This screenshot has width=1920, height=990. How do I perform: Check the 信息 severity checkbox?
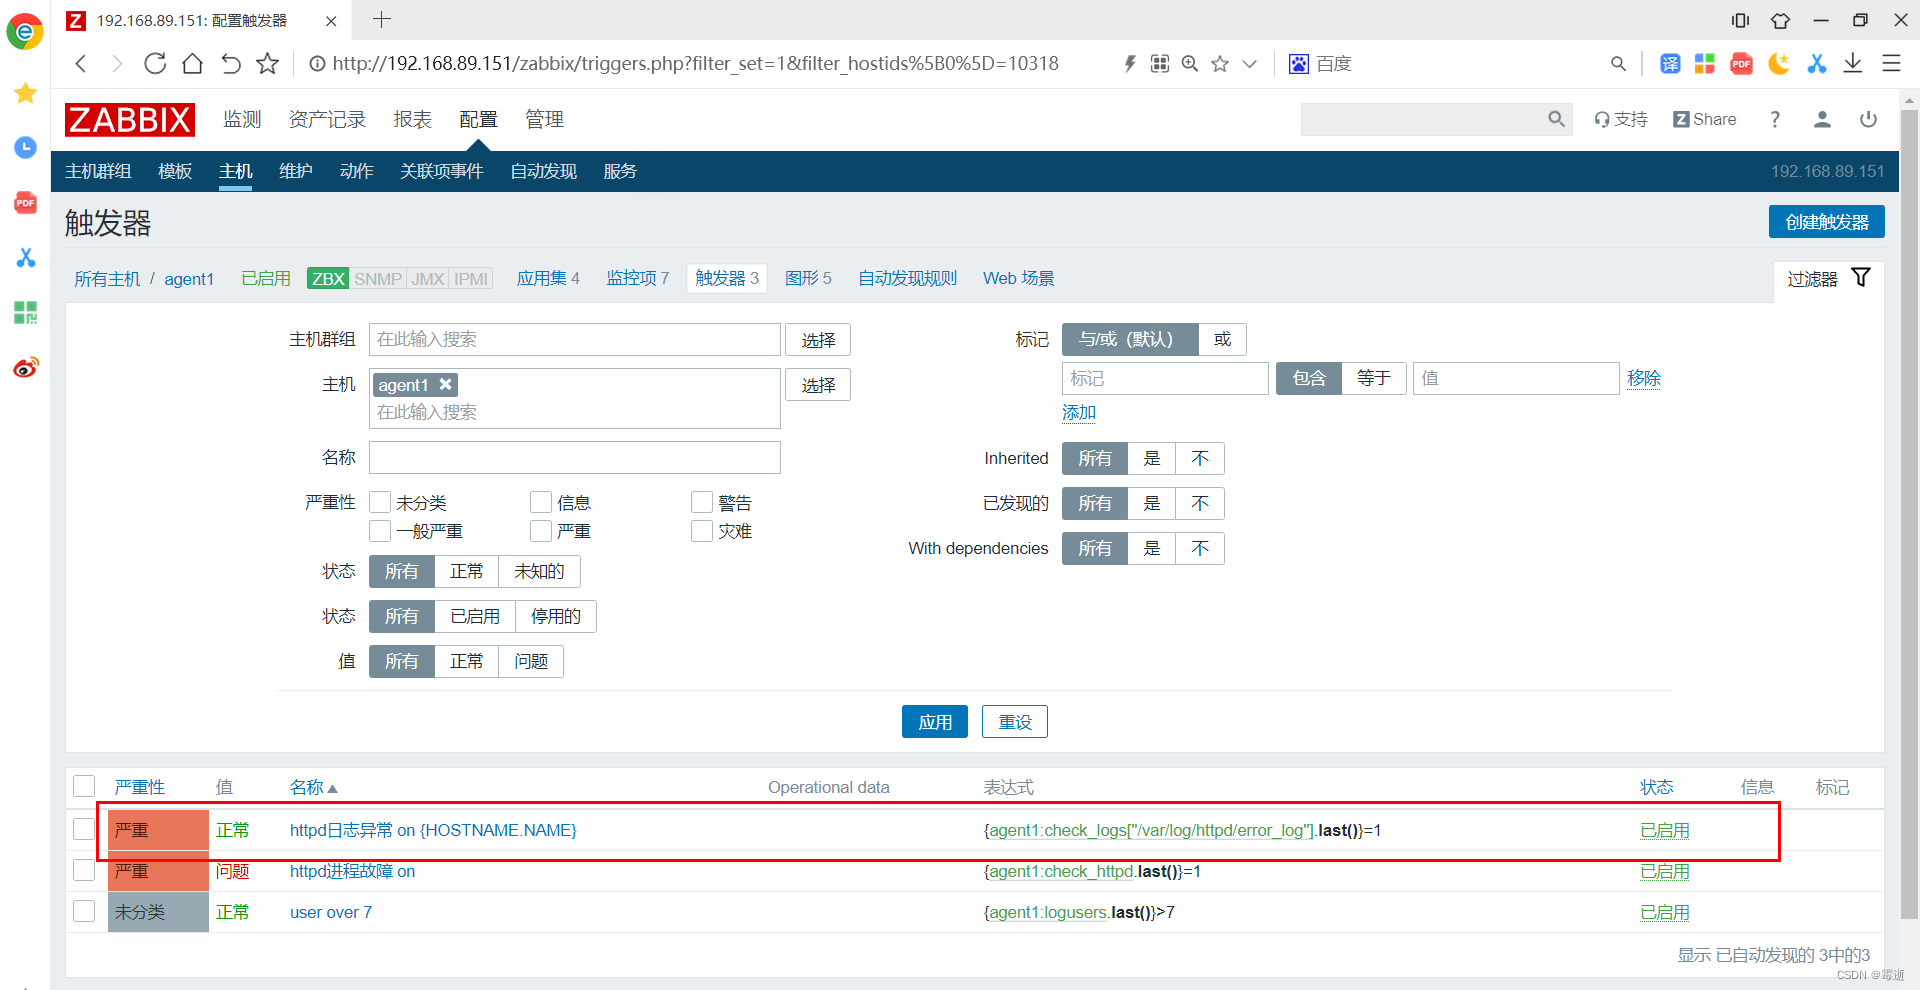[541, 502]
